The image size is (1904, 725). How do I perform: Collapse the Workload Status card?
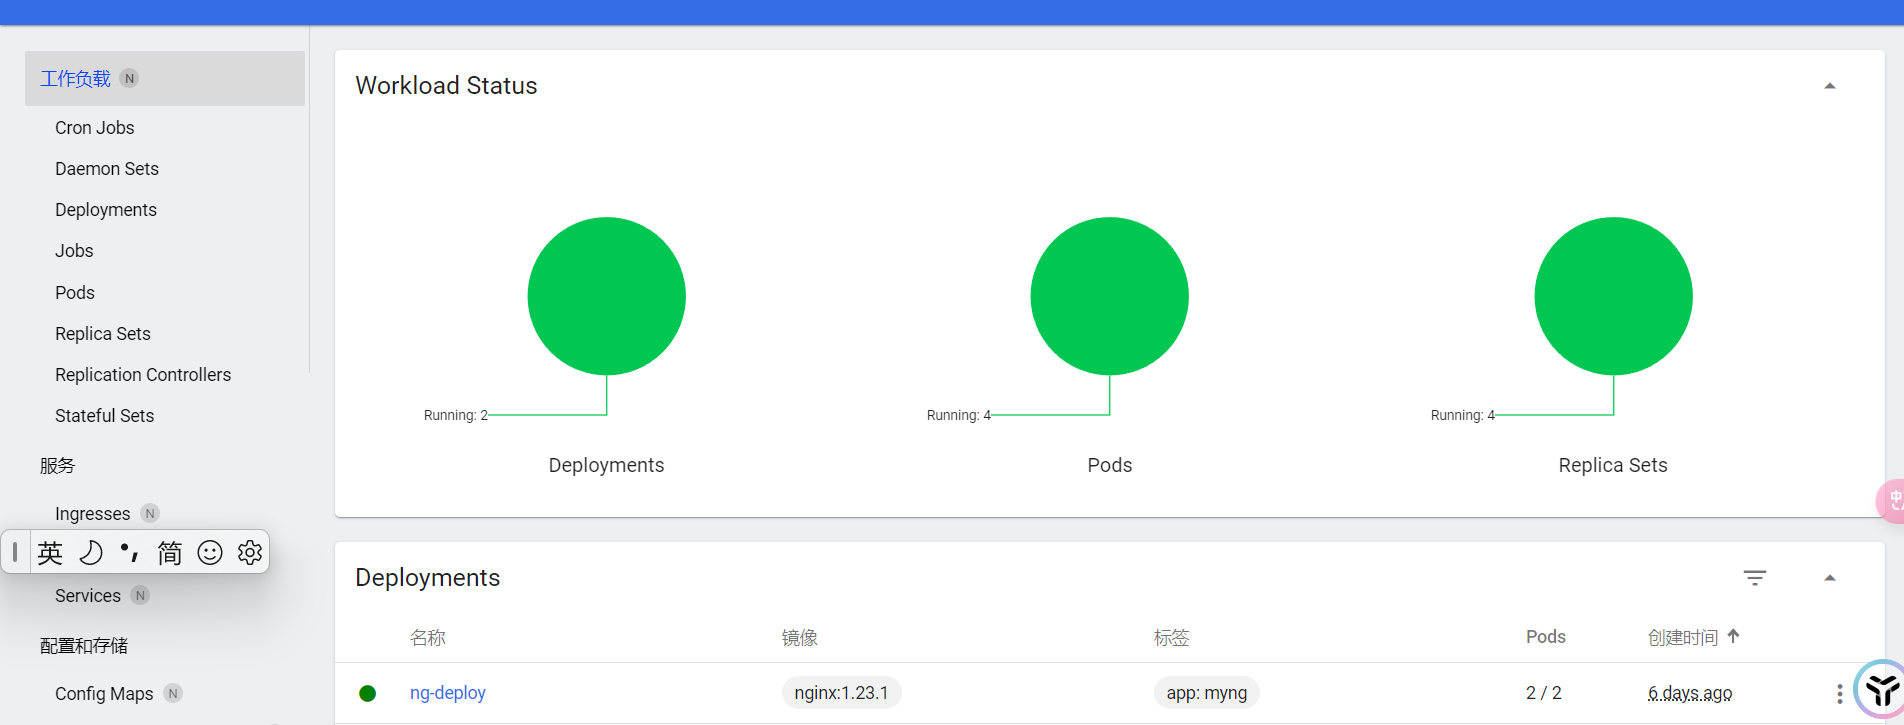pos(1829,86)
